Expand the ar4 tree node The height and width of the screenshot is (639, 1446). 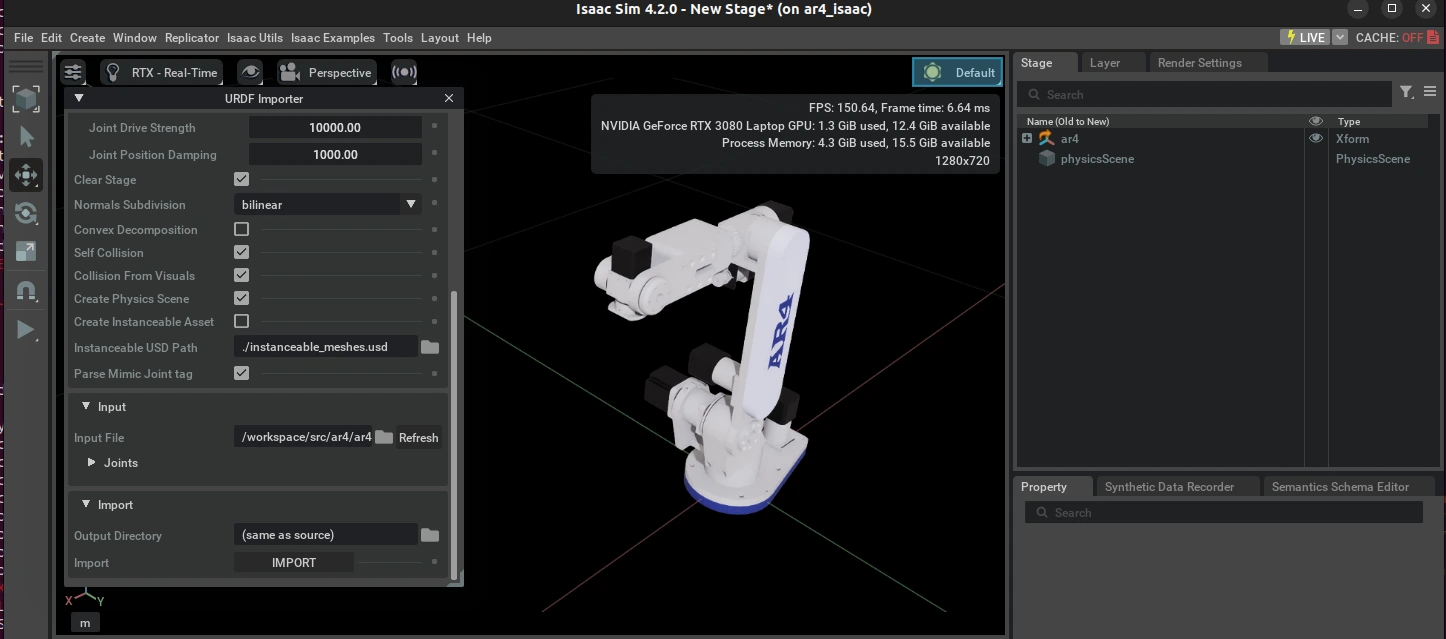tap(1026, 139)
